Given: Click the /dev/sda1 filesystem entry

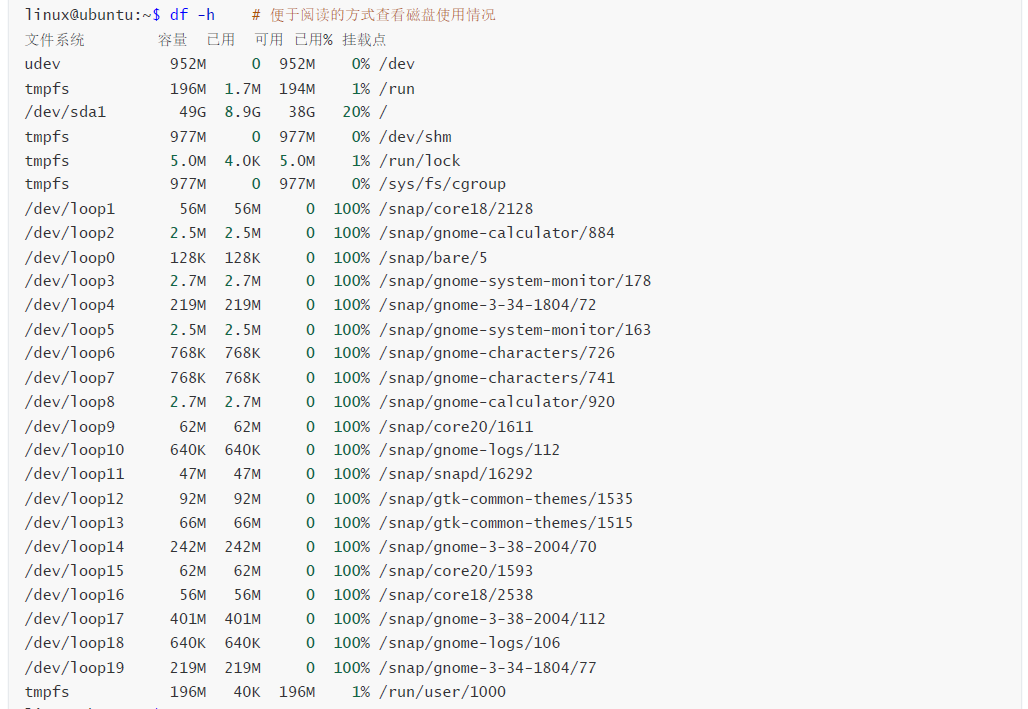Looking at the screenshot, I should click(x=66, y=112).
